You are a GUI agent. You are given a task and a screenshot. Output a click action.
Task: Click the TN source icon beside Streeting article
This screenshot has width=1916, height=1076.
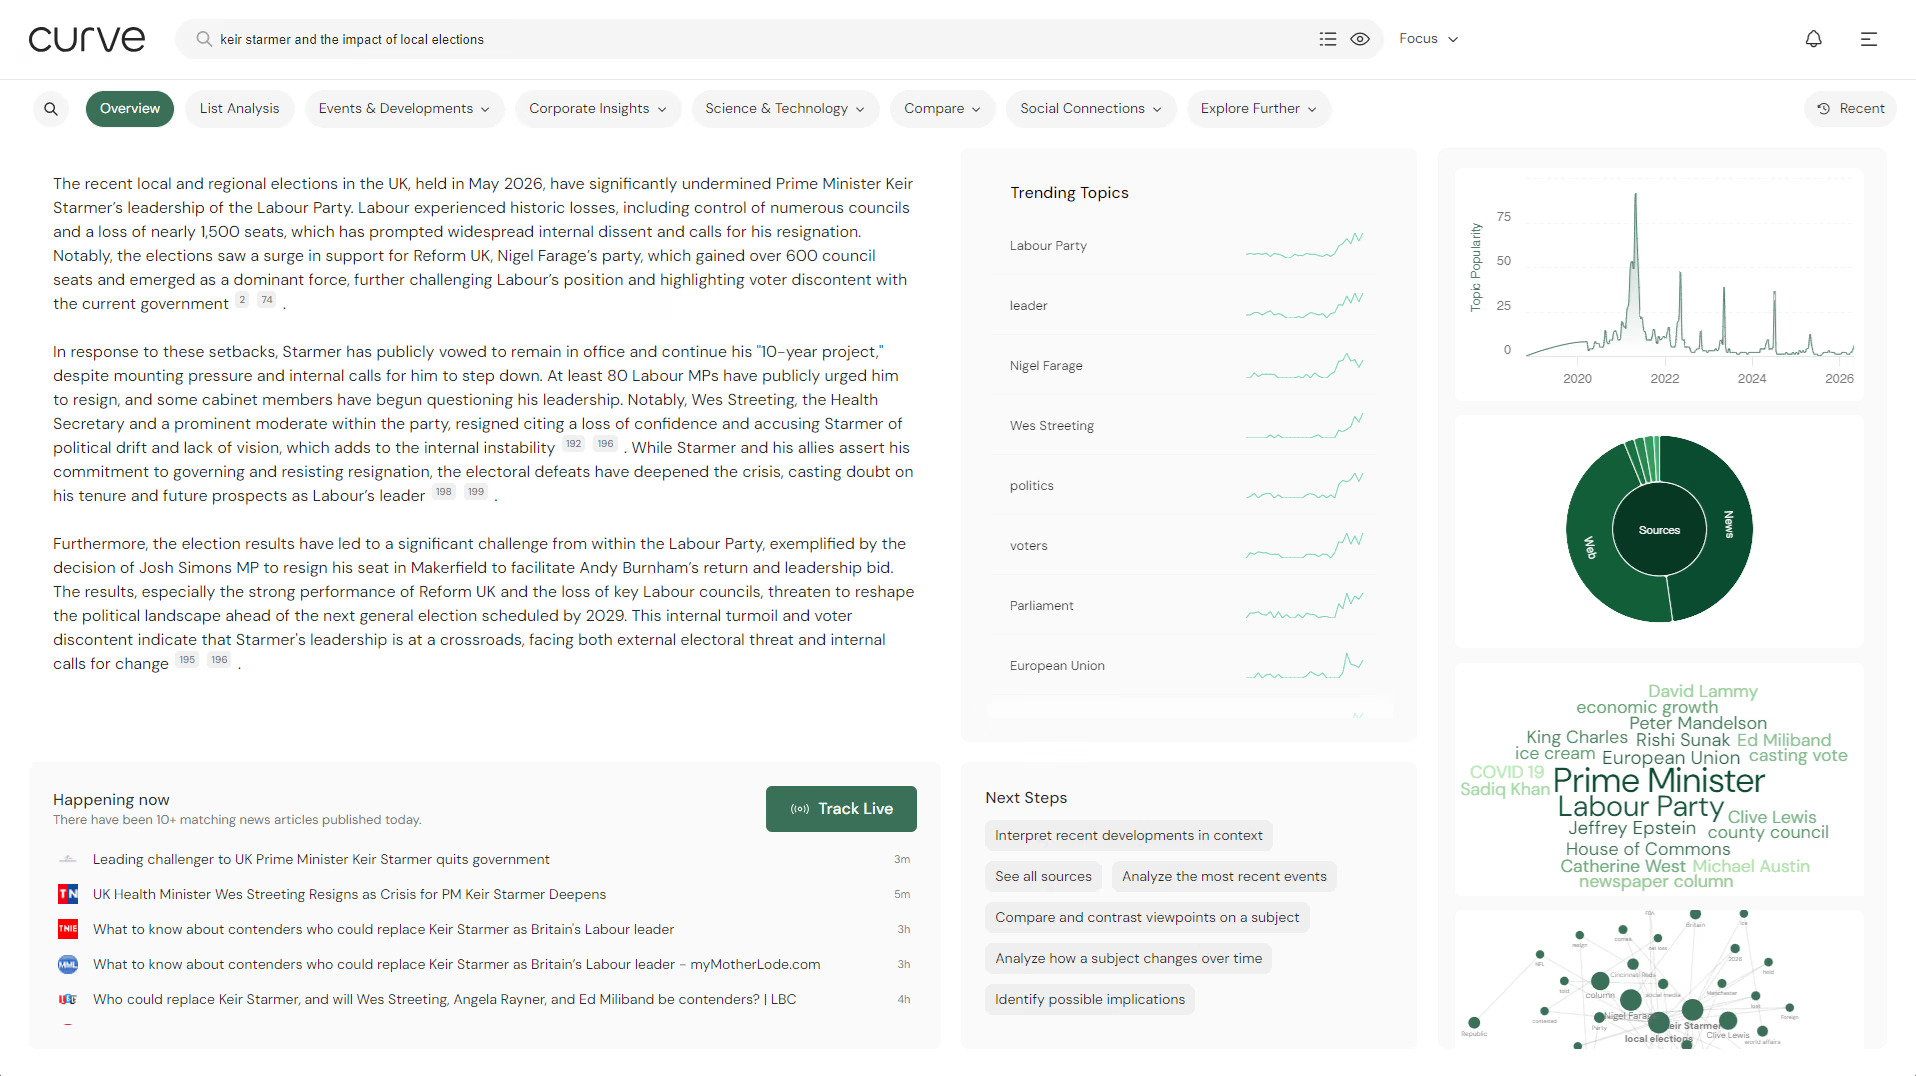click(68, 894)
